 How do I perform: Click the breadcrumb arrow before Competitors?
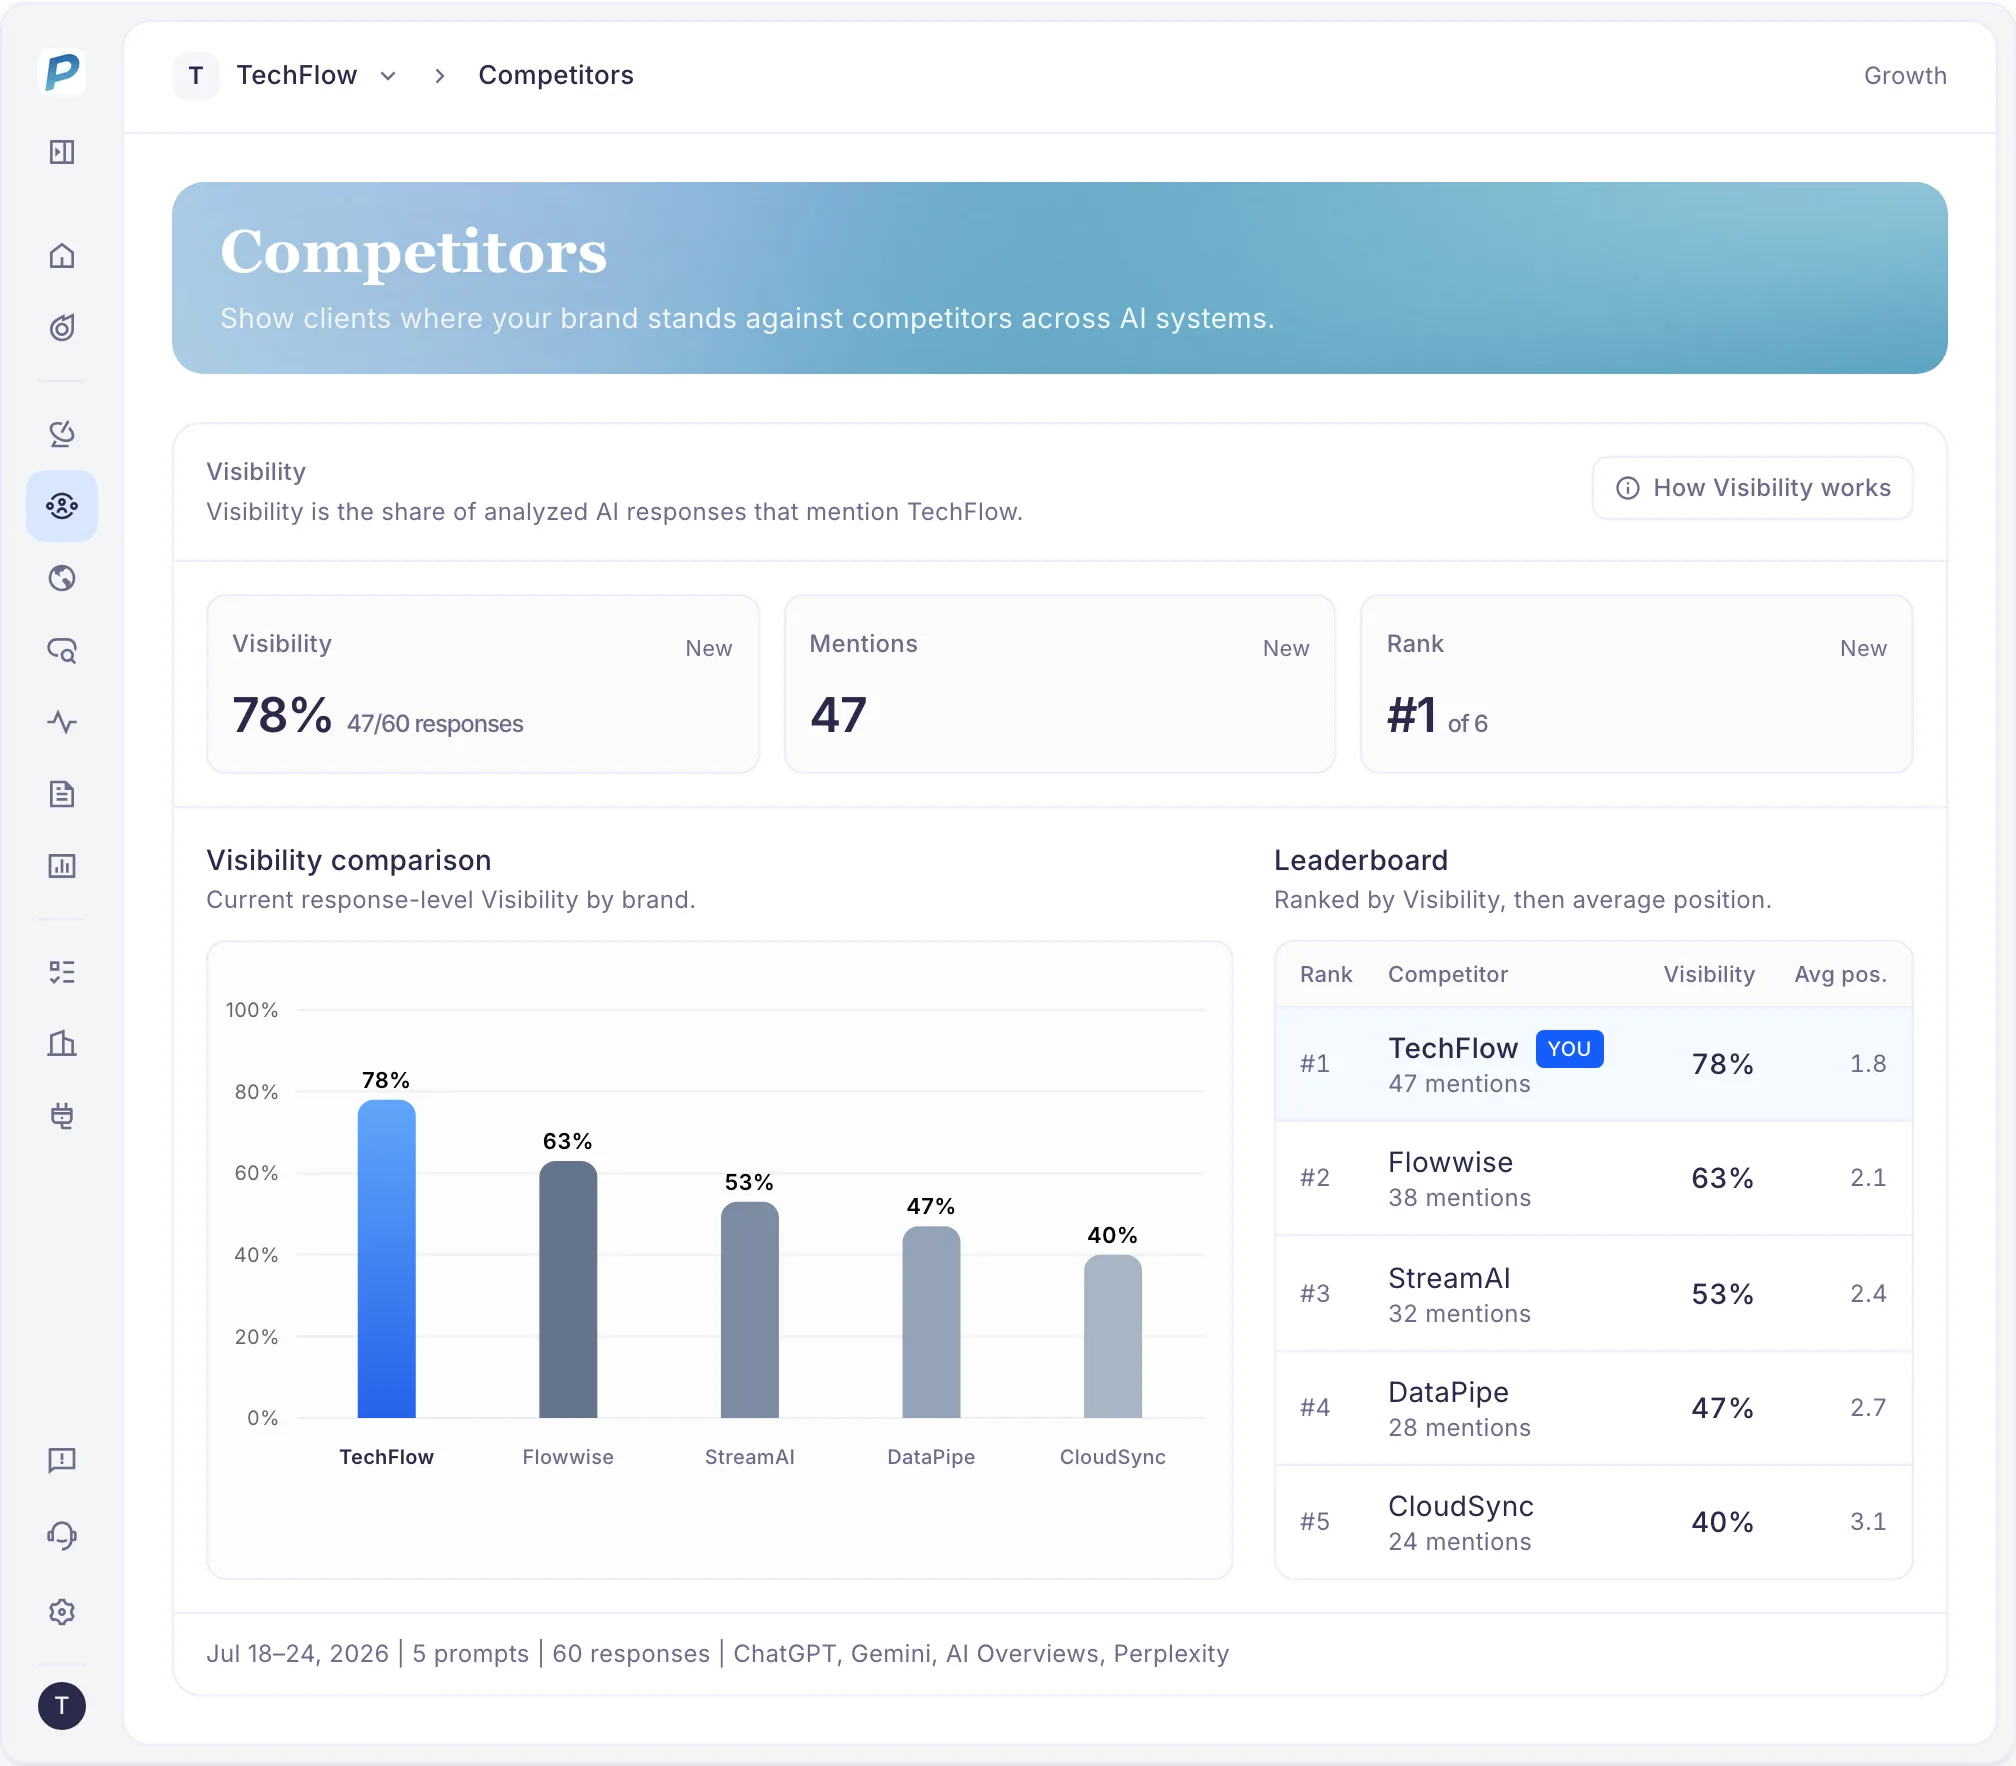[x=439, y=76]
